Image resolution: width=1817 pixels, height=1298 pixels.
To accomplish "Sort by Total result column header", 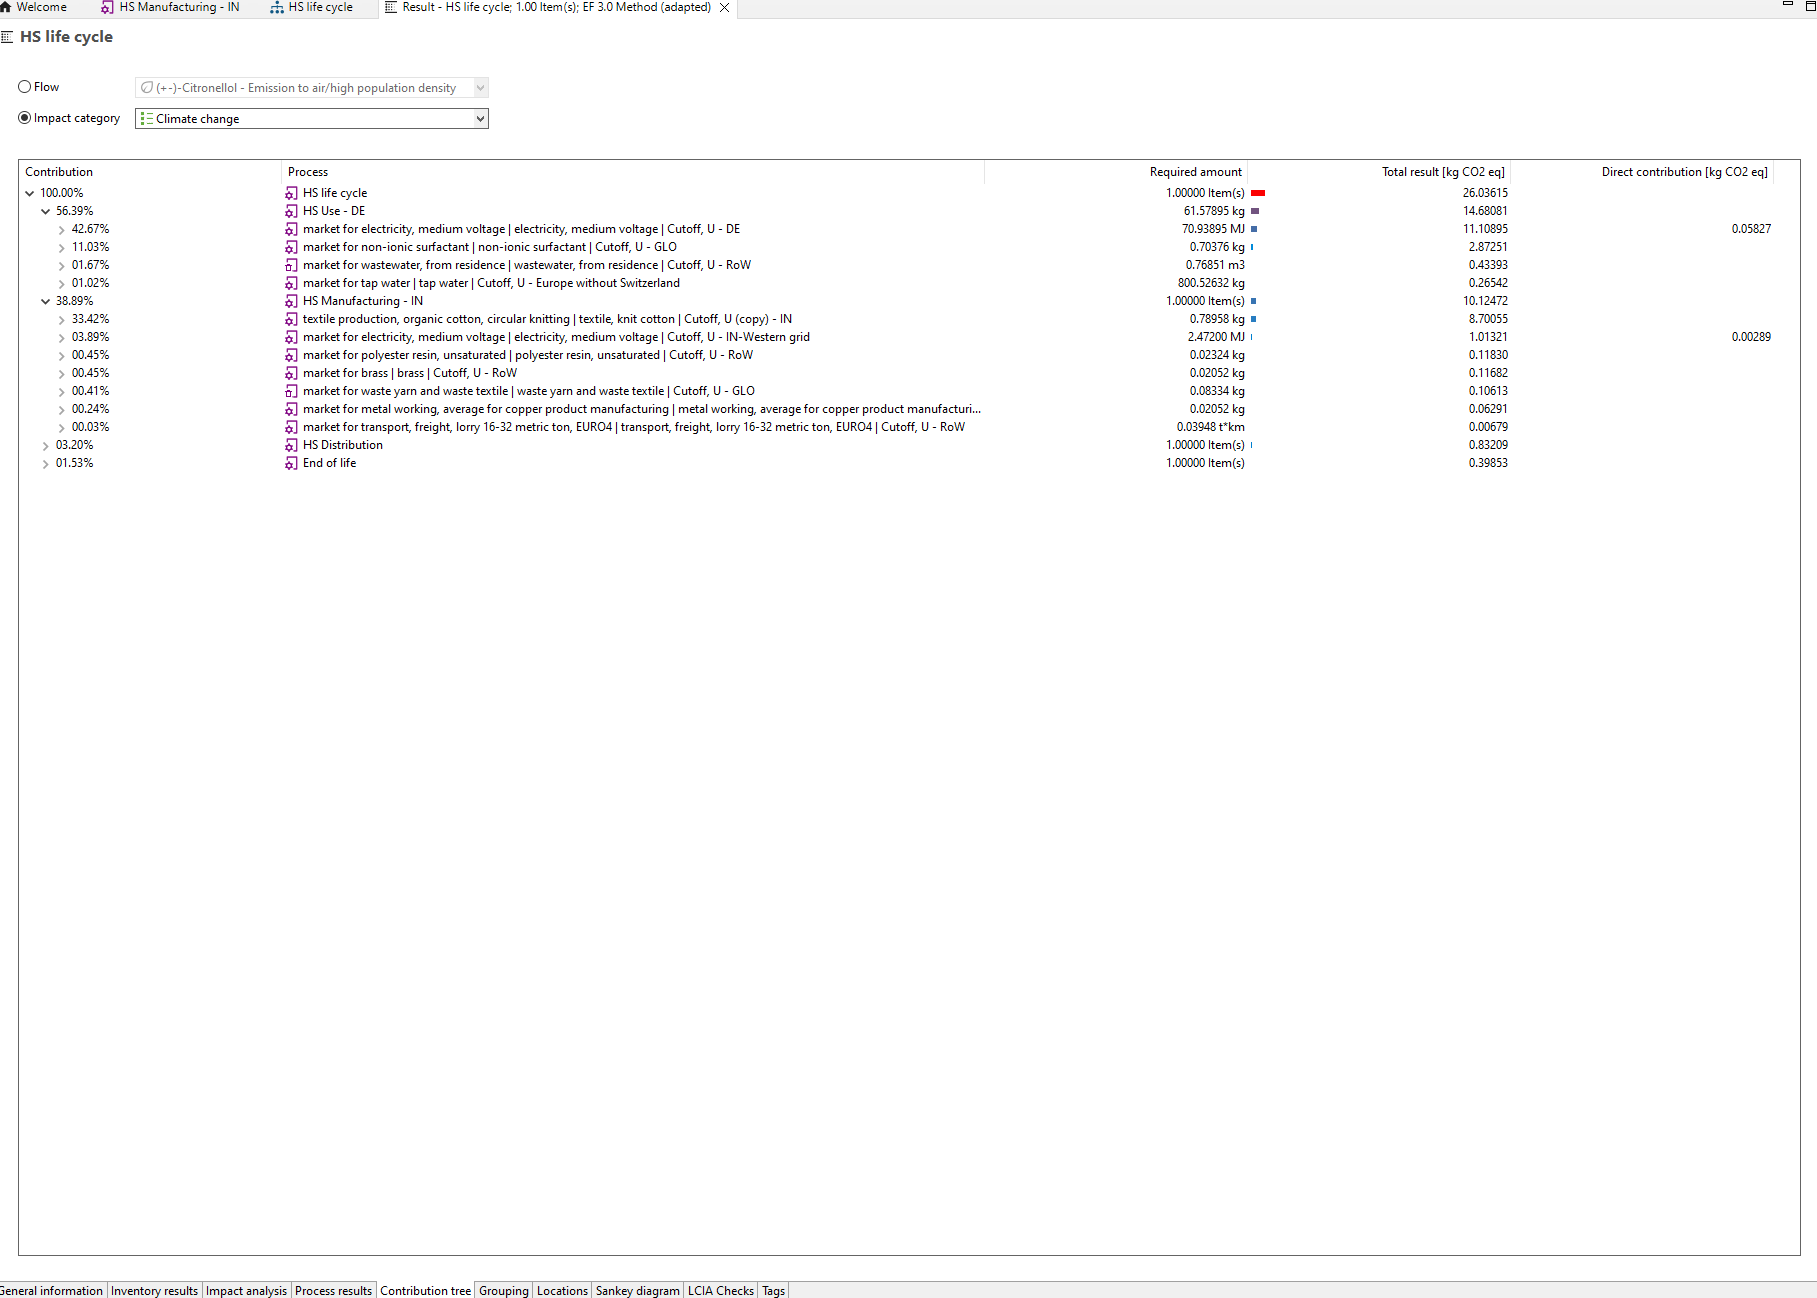I will click(x=1442, y=172).
